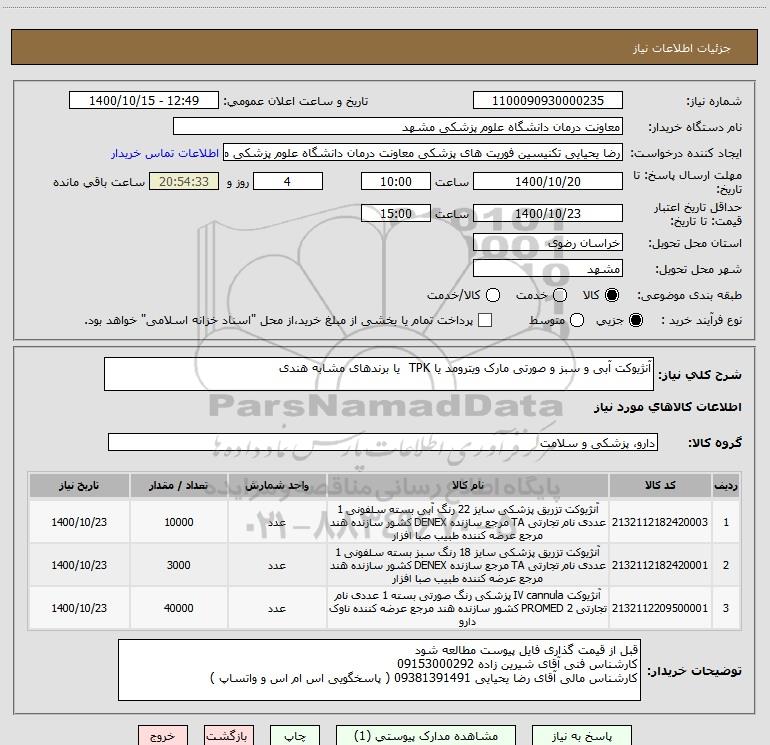Screen dimensions: 770x745
Task: Open the اطلاعات تماس خریدار link
Action: click(x=165, y=153)
